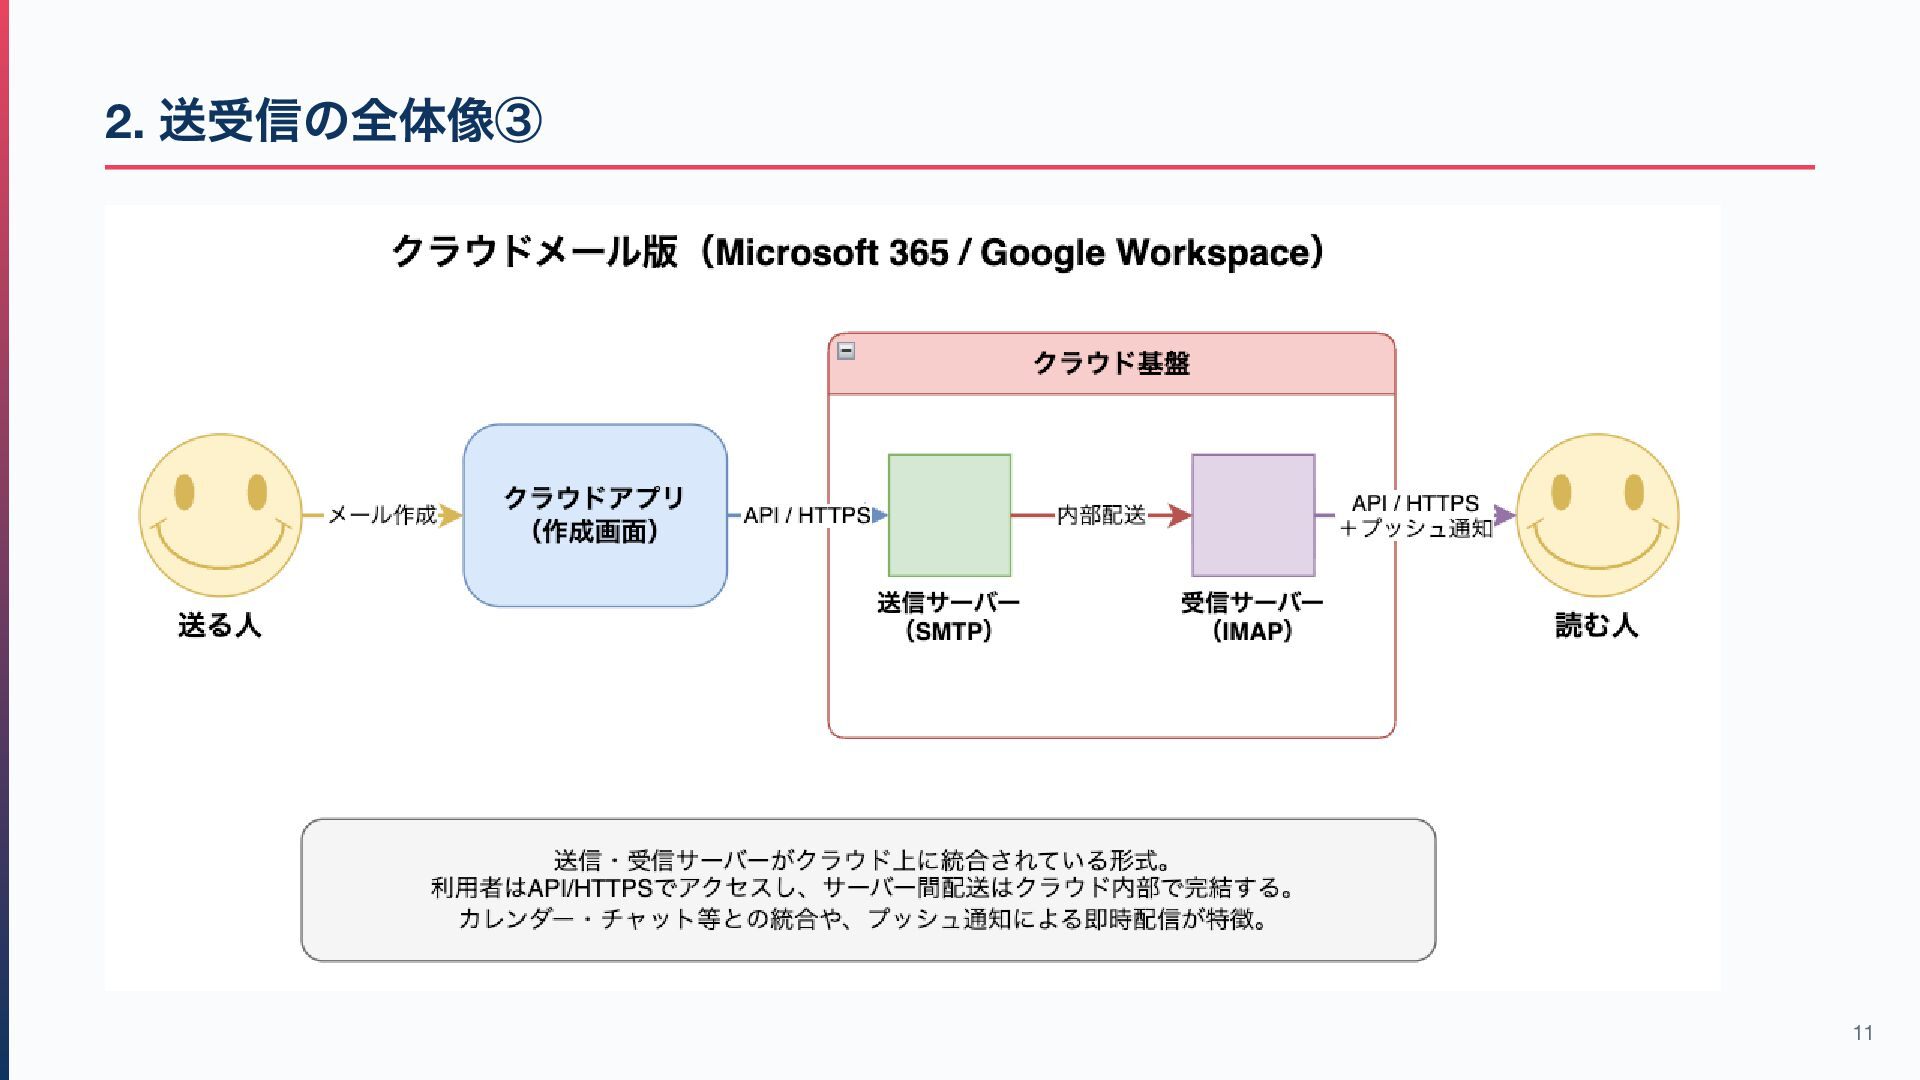Click the 送る人 label under sender
Screen dimensions: 1920x1080
(x=220, y=625)
